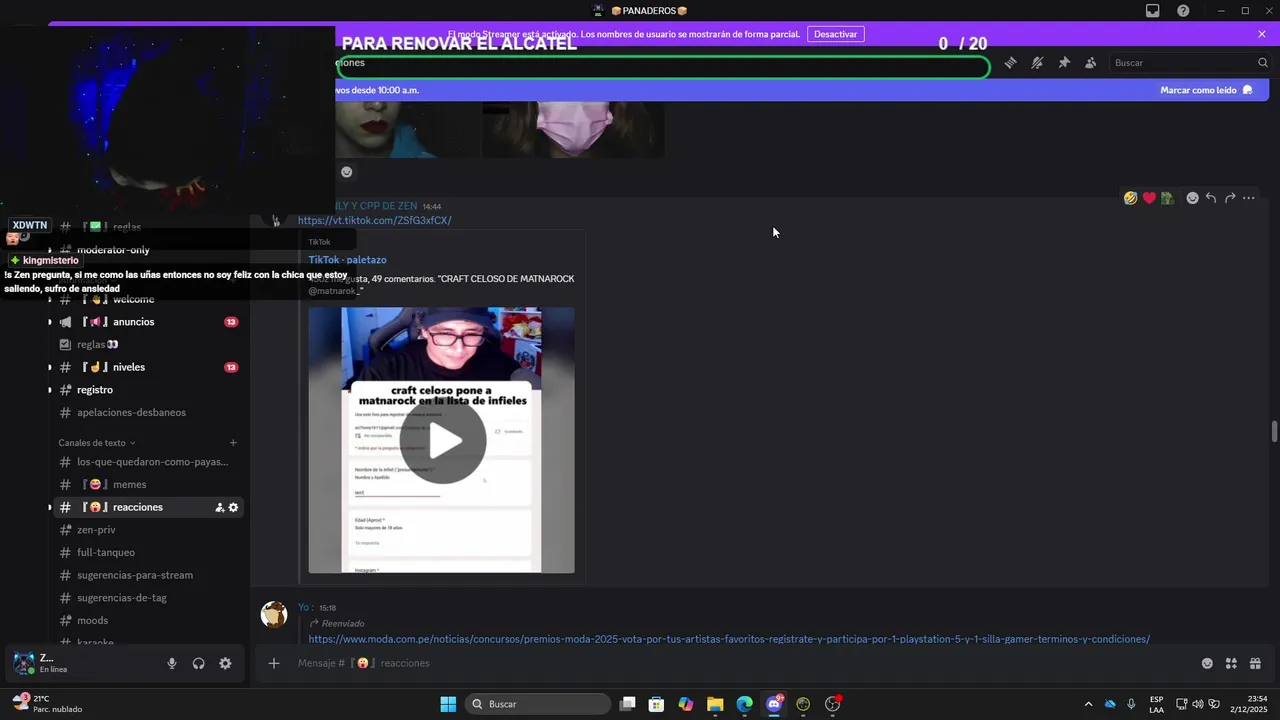
Task: Open the registro channel
Action: pyautogui.click(x=95, y=390)
